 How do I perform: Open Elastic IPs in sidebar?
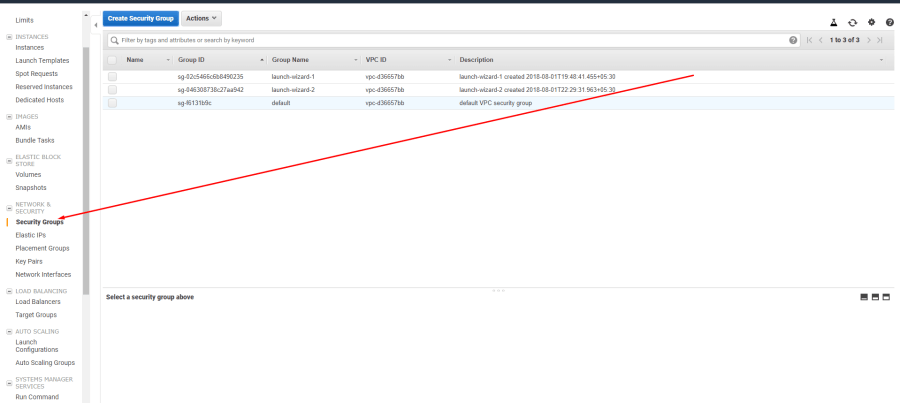pos(31,235)
